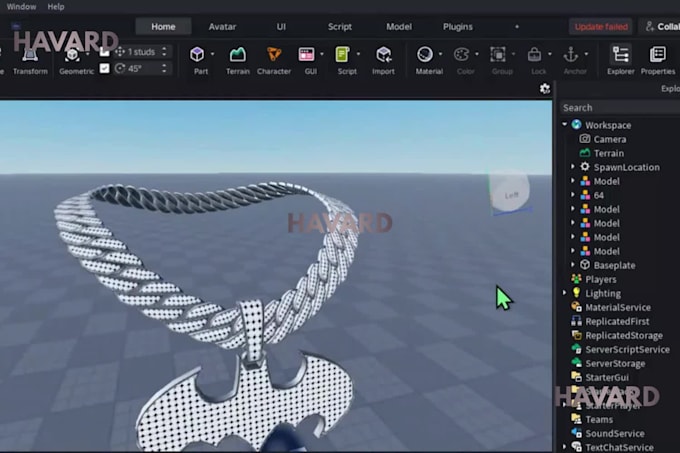The height and width of the screenshot is (453, 680).
Task: Open the Material dropdown arrow
Action: click(x=440, y=54)
